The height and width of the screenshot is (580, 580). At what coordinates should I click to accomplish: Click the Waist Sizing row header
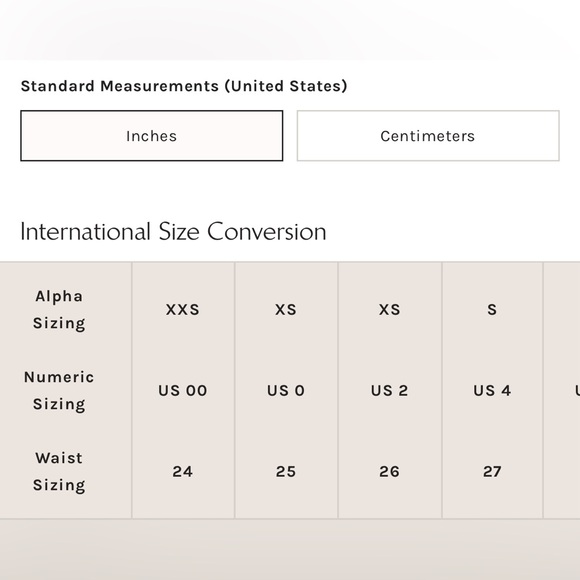[59, 472]
